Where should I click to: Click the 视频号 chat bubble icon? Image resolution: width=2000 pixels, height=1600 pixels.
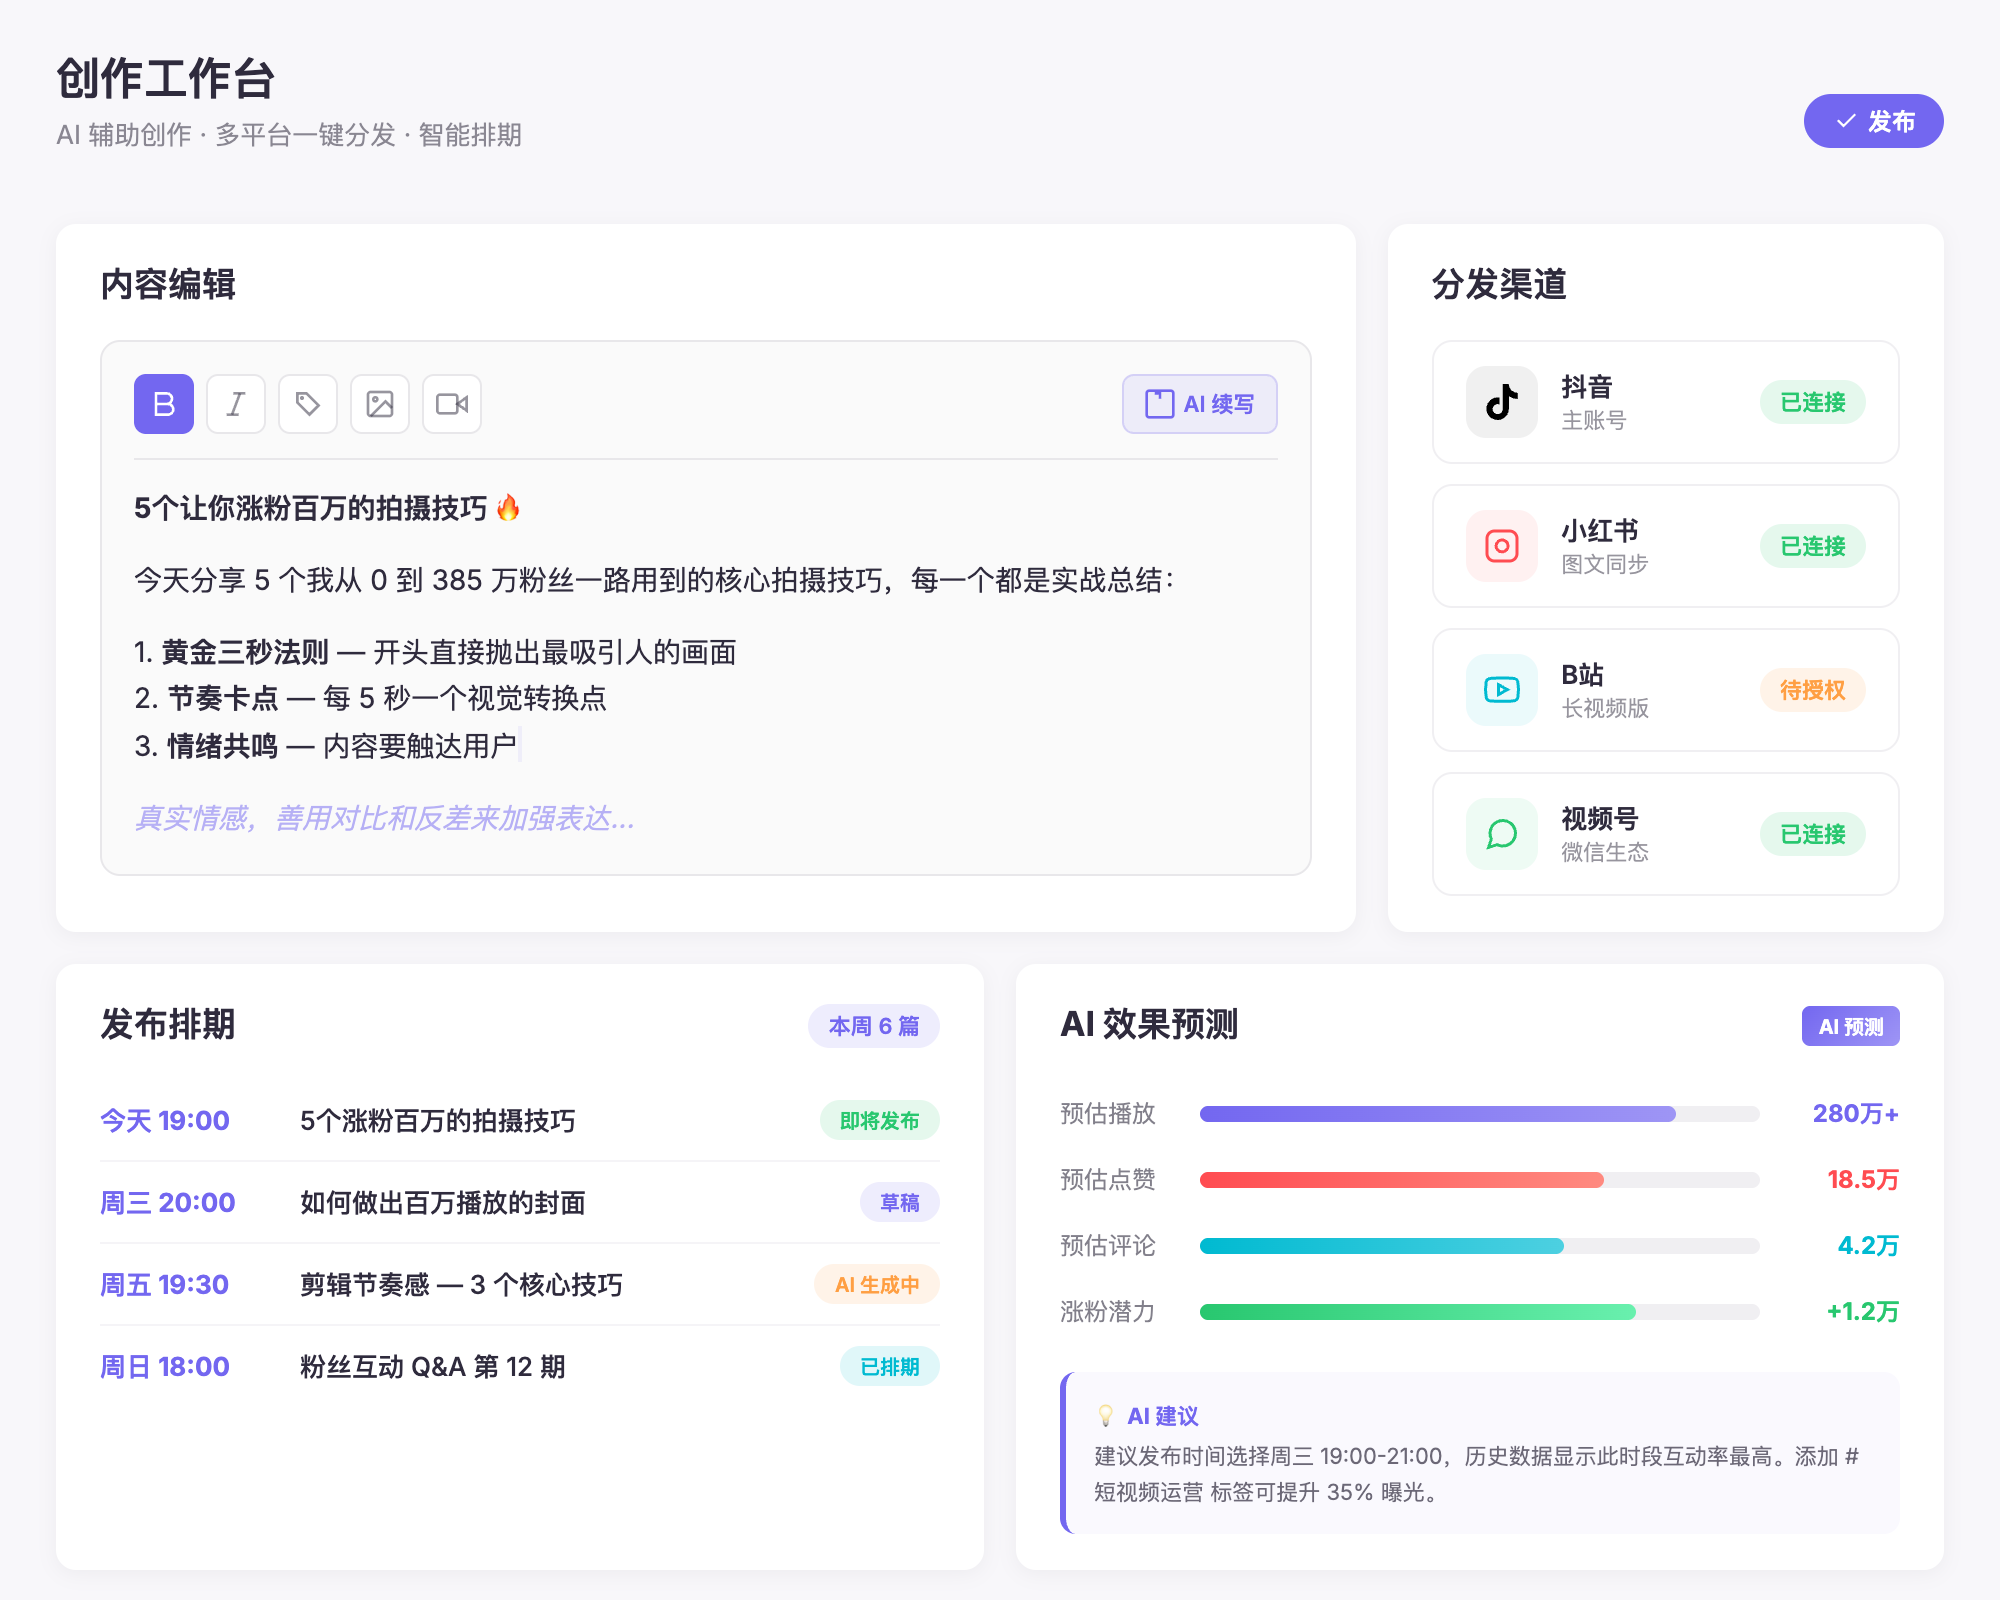pos(1501,834)
